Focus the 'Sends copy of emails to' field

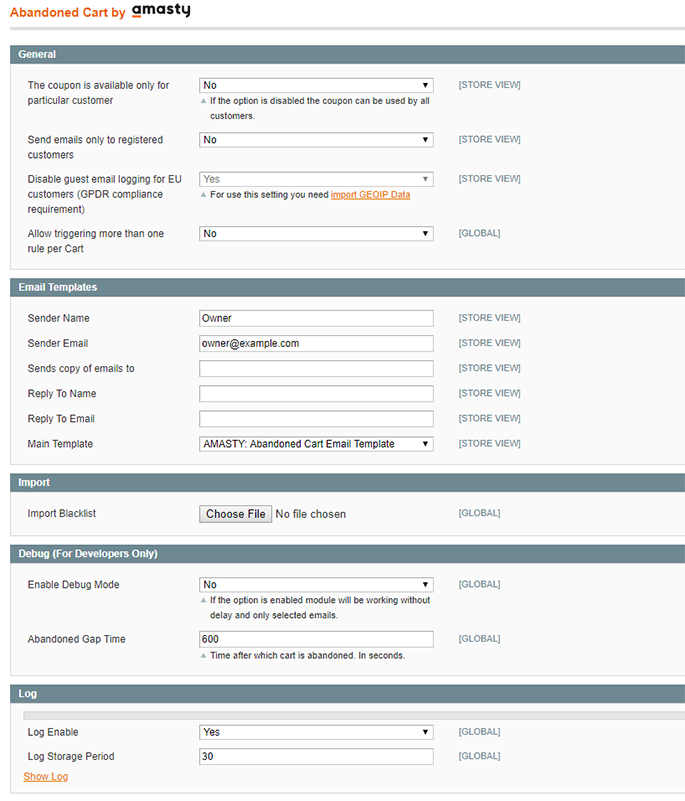(316, 369)
